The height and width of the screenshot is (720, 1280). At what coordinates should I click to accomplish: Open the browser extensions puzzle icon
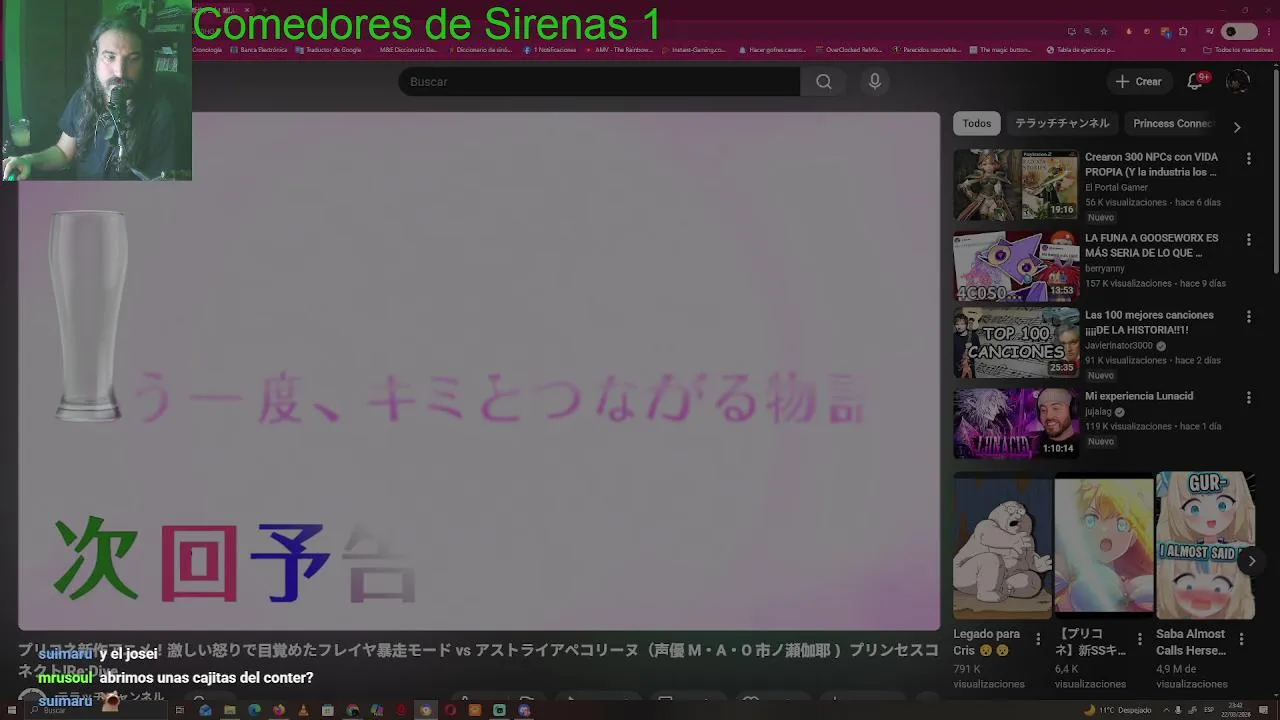[1183, 32]
